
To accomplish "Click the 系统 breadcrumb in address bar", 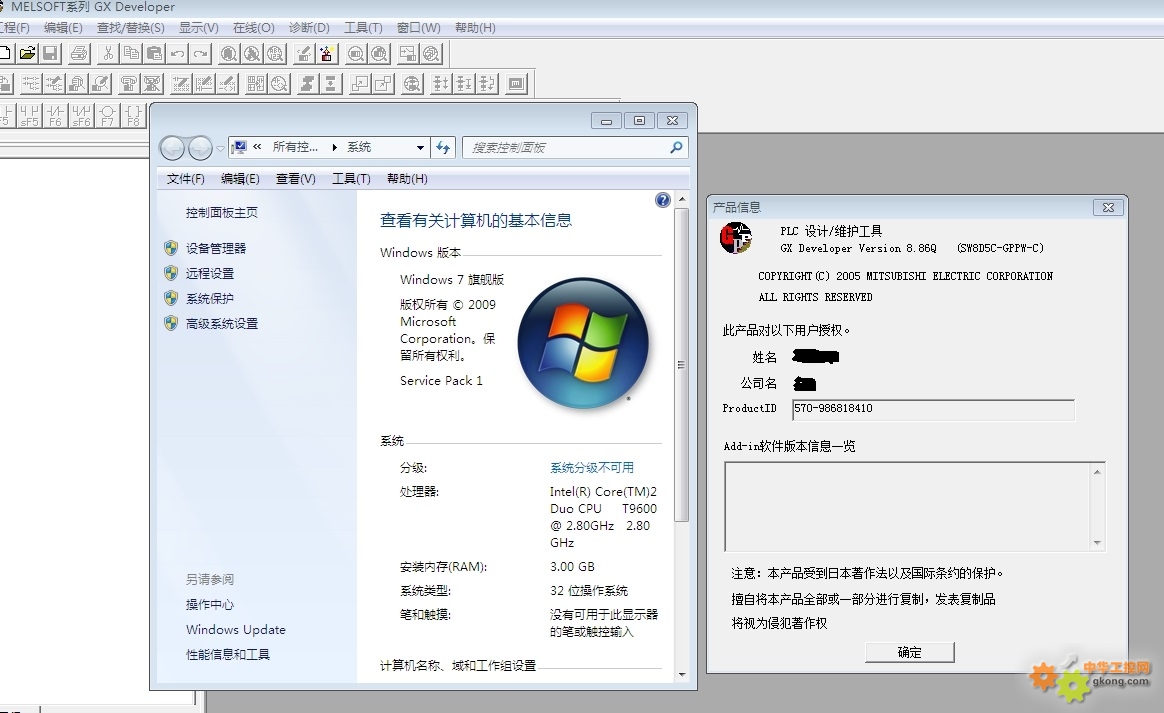I will point(359,147).
